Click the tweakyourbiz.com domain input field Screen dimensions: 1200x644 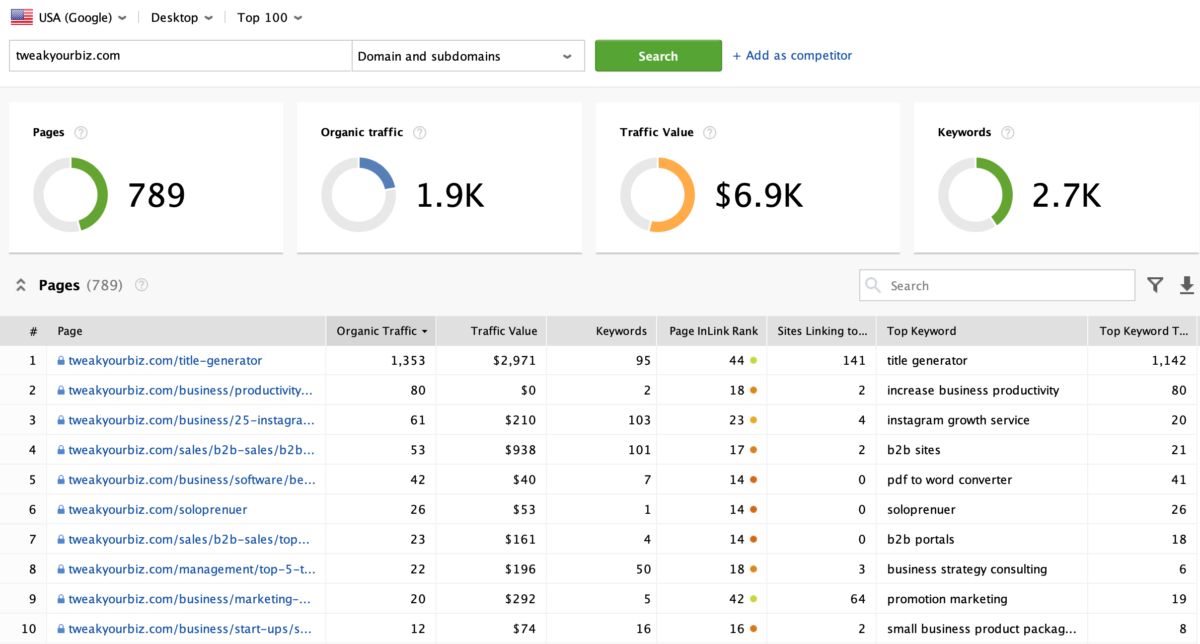[180, 56]
